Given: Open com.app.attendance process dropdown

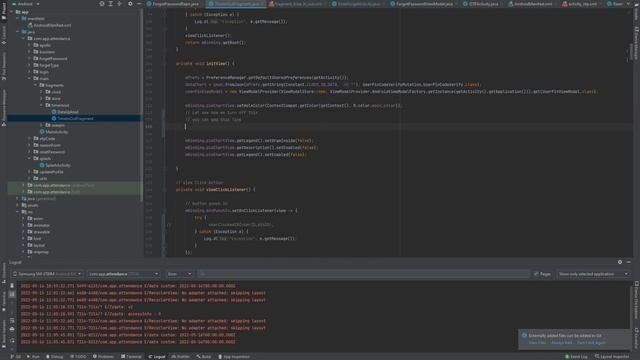Looking at the screenshot, I should pos(123,274).
